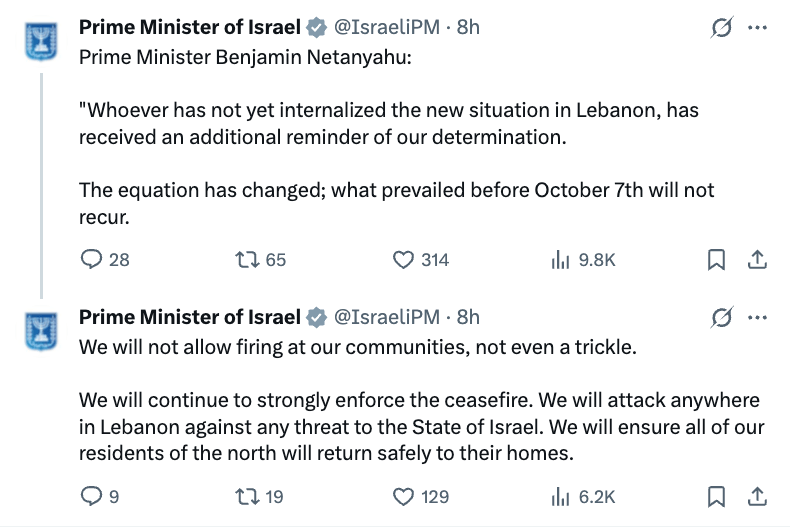Open more options menu on first tweet

point(757,28)
